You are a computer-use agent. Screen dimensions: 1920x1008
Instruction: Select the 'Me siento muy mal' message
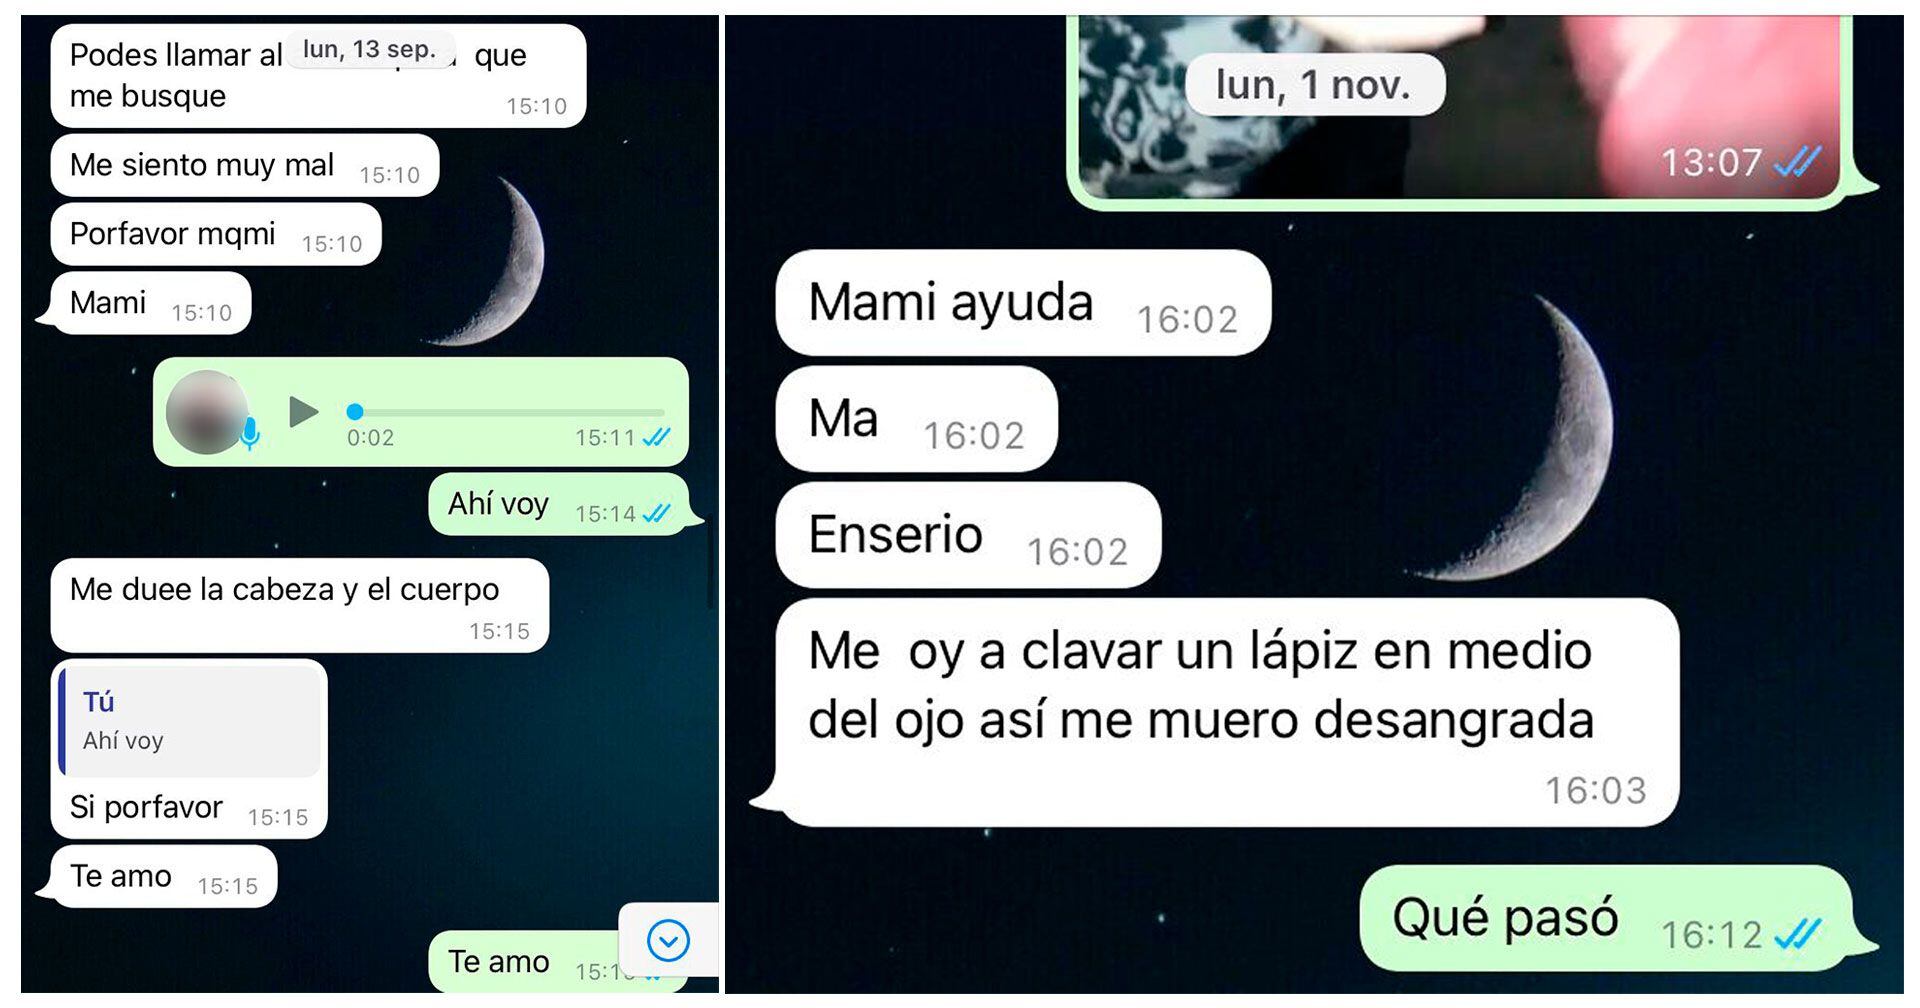point(245,165)
